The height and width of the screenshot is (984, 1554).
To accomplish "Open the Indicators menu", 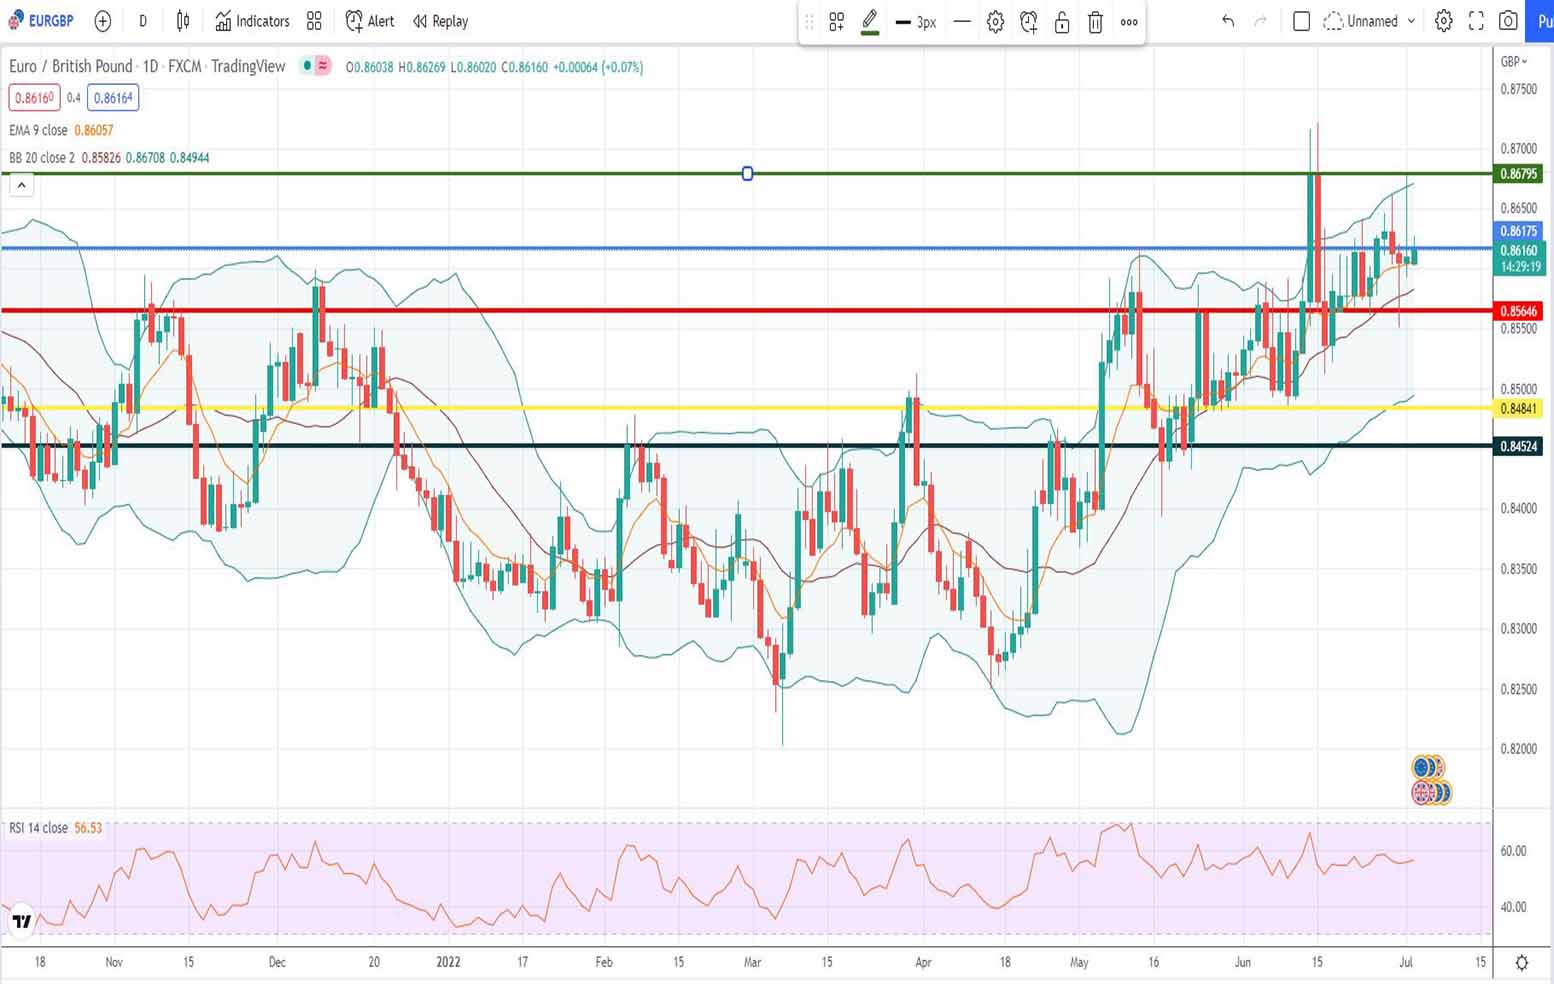I will point(252,21).
